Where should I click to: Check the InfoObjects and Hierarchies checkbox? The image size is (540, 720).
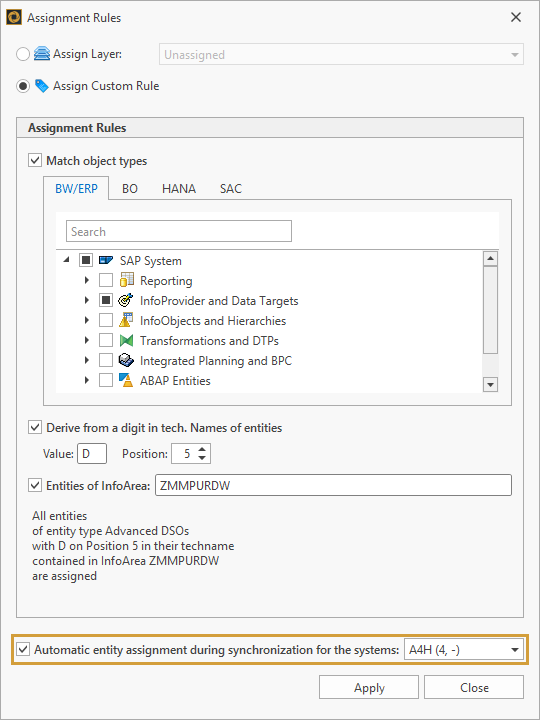click(x=106, y=321)
